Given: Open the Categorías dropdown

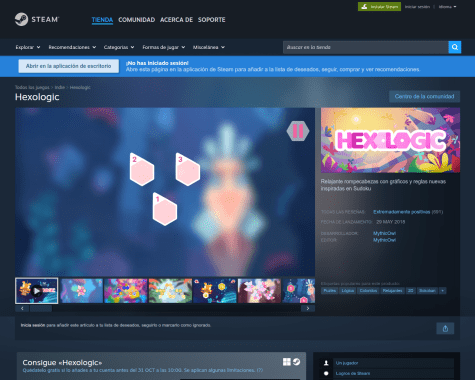Looking at the screenshot, I should click(x=119, y=47).
